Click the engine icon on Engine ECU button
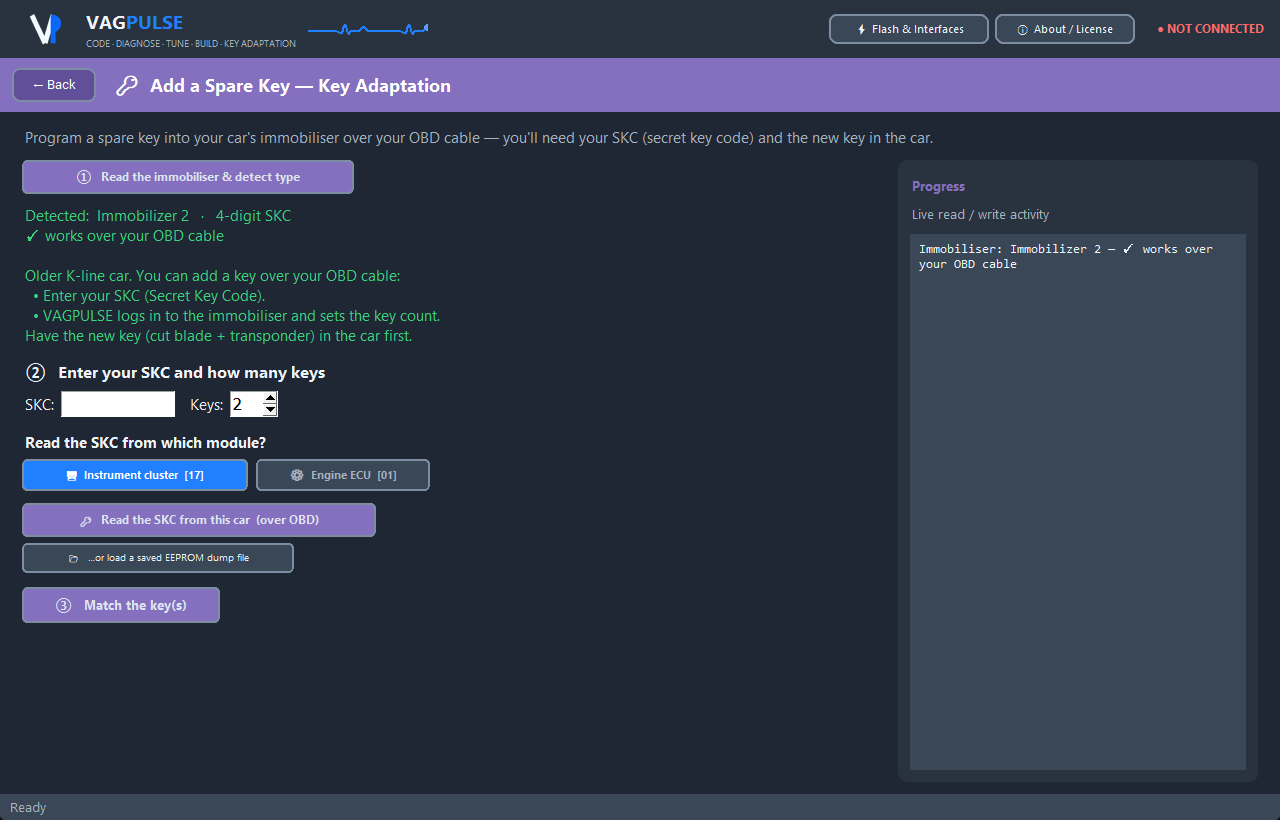 [x=297, y=475]
